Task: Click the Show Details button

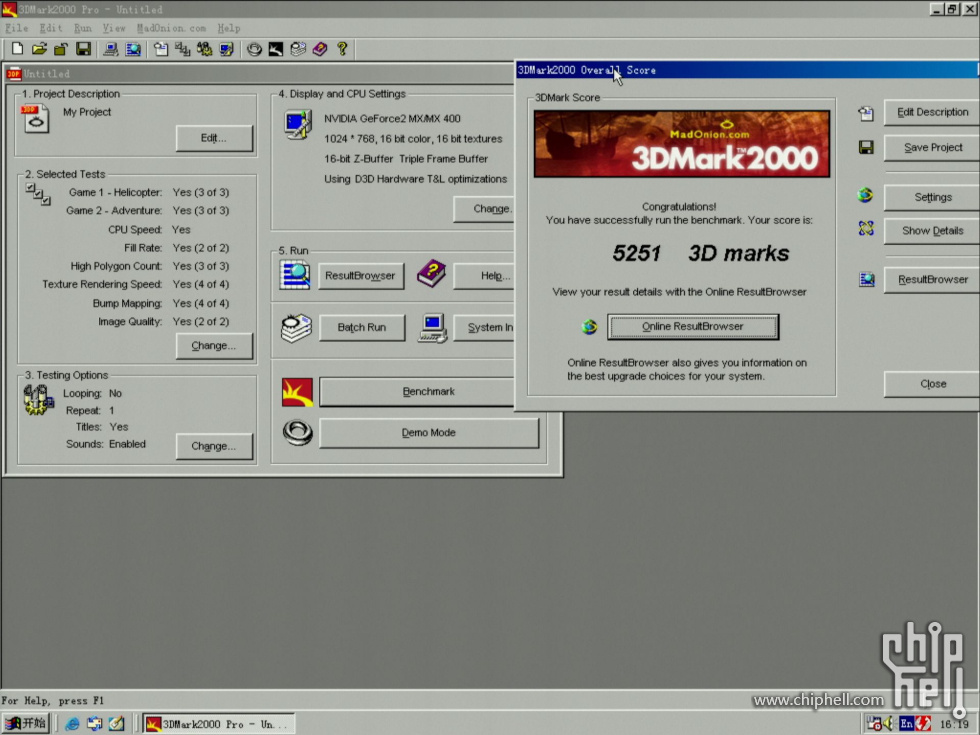Action: (x=931, y=231)
